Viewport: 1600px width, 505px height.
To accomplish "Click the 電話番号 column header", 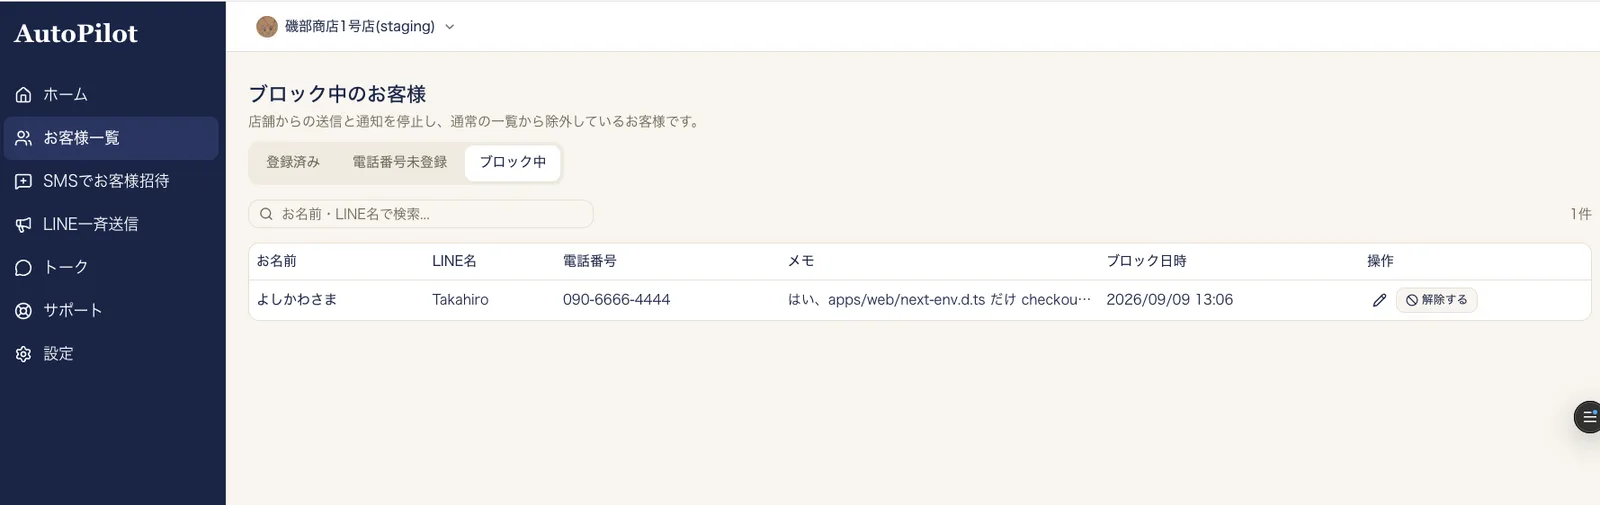I will tap(590, 261).
